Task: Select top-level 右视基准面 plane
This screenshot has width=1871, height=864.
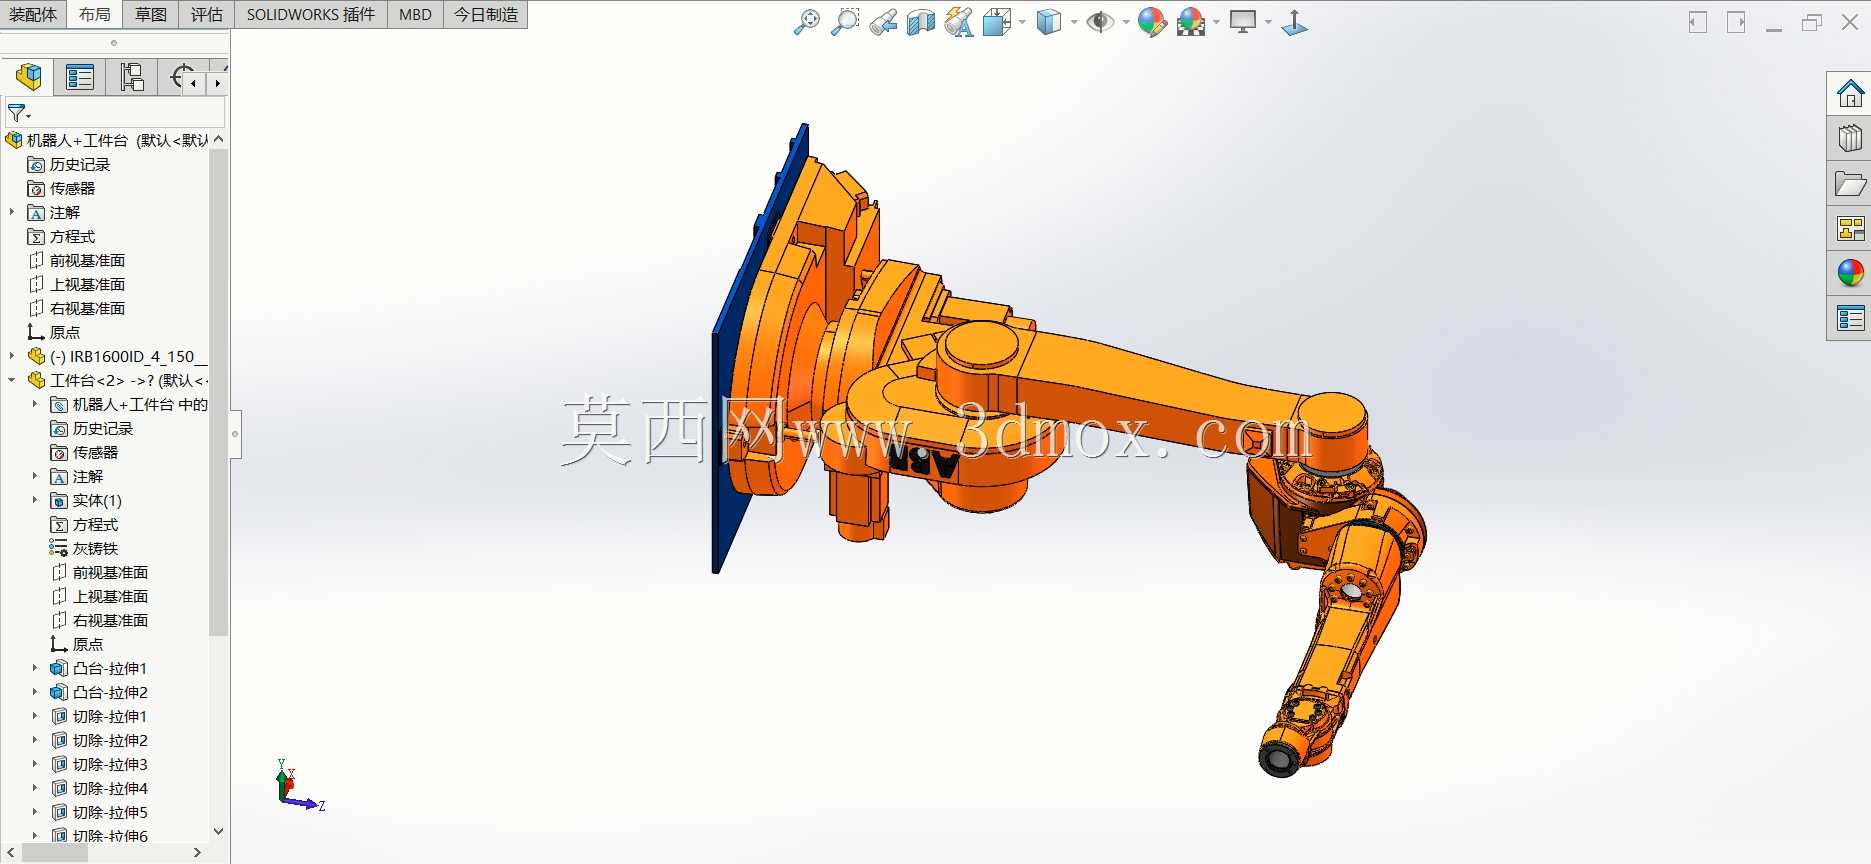Action: click(76, 308)
